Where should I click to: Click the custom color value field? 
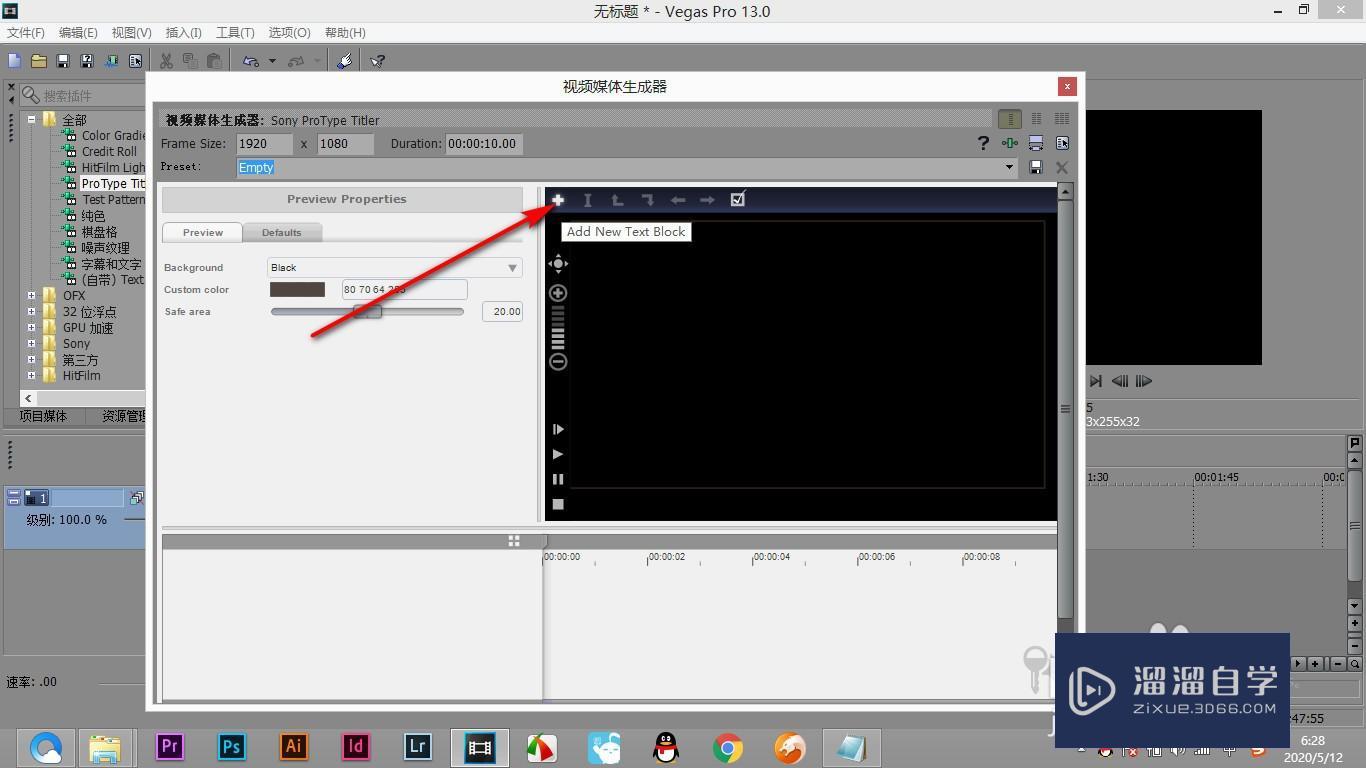pyautogui.click(x=404, y=290)
